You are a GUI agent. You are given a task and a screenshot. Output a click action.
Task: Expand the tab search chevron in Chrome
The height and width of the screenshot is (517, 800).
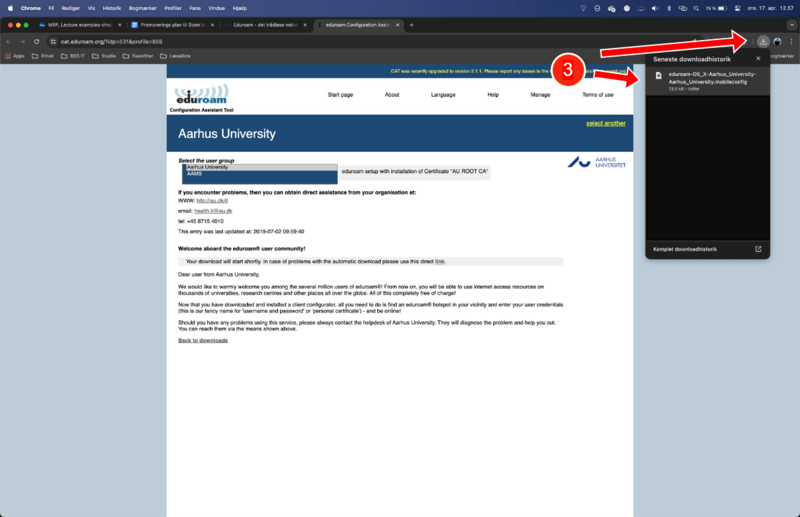tap(791, 24)
